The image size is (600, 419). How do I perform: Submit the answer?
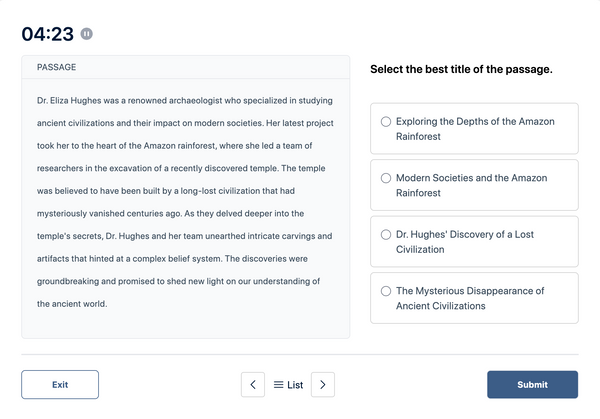(x=532, y=385)
